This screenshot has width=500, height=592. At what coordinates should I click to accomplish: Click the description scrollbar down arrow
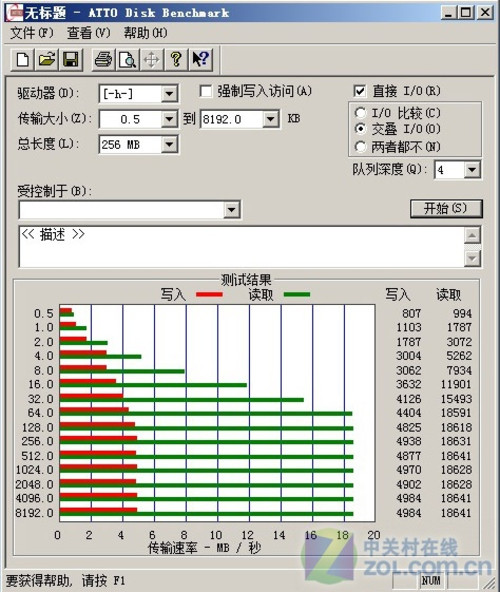[472, 259]
